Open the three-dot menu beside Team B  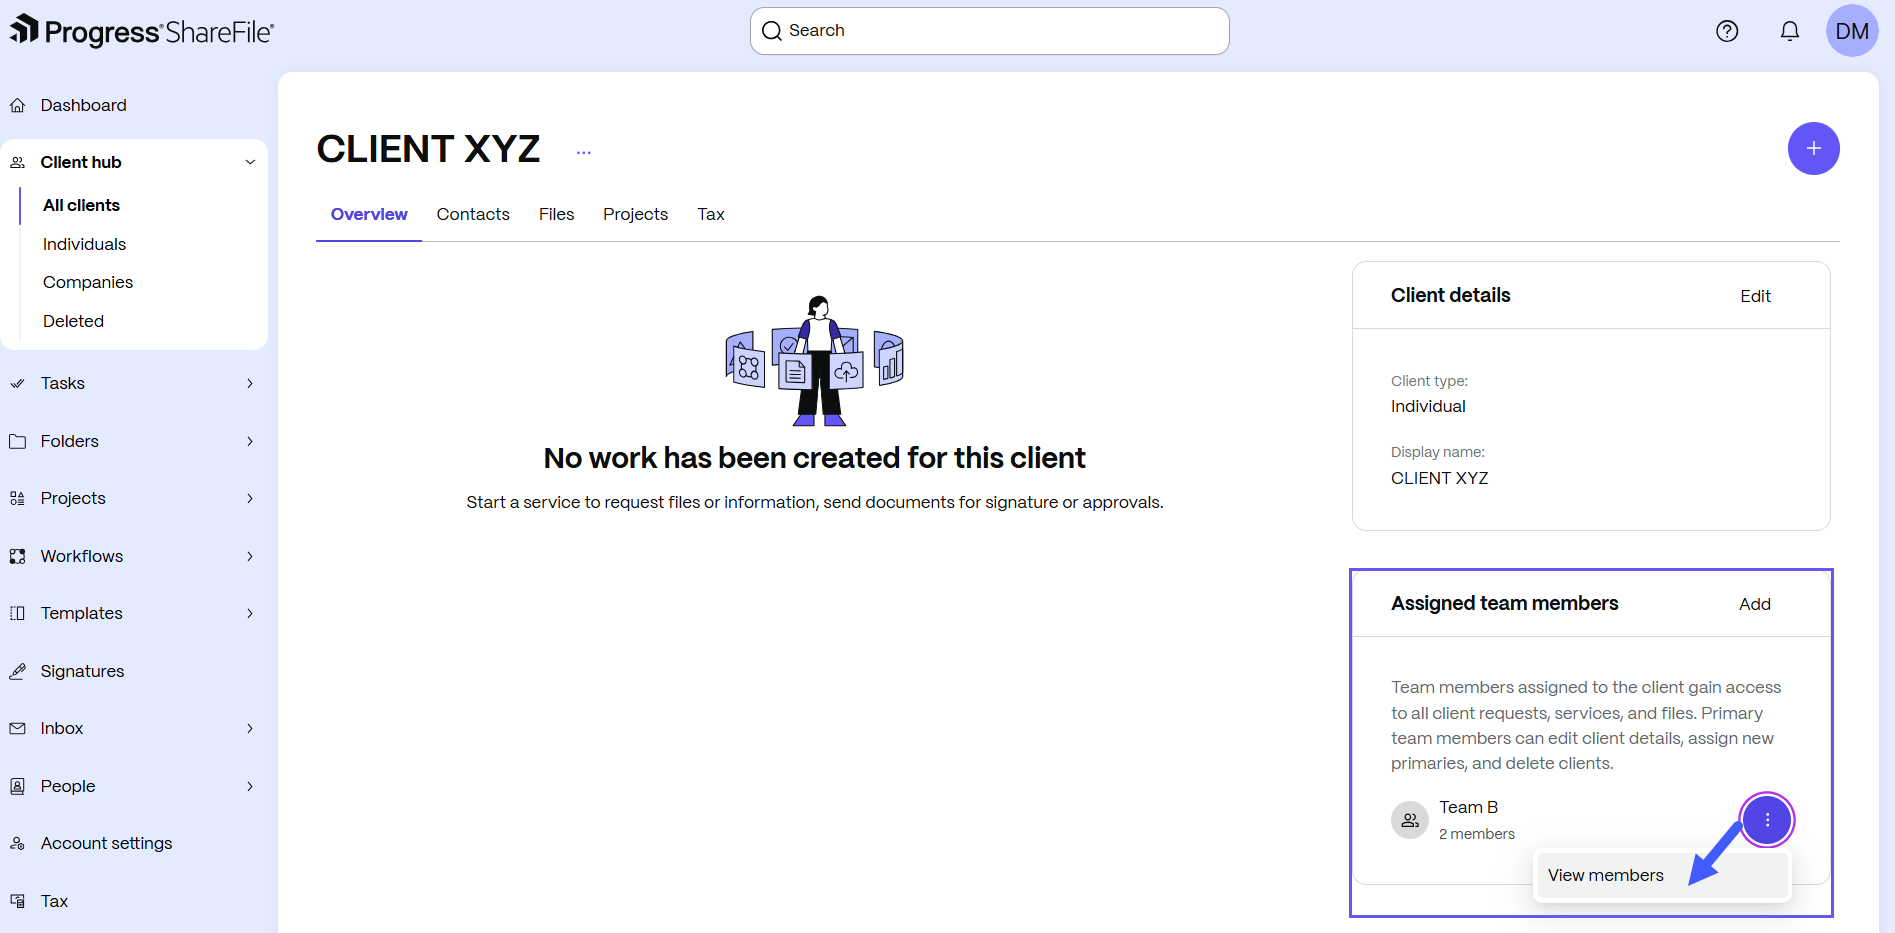coord(1767,820)
